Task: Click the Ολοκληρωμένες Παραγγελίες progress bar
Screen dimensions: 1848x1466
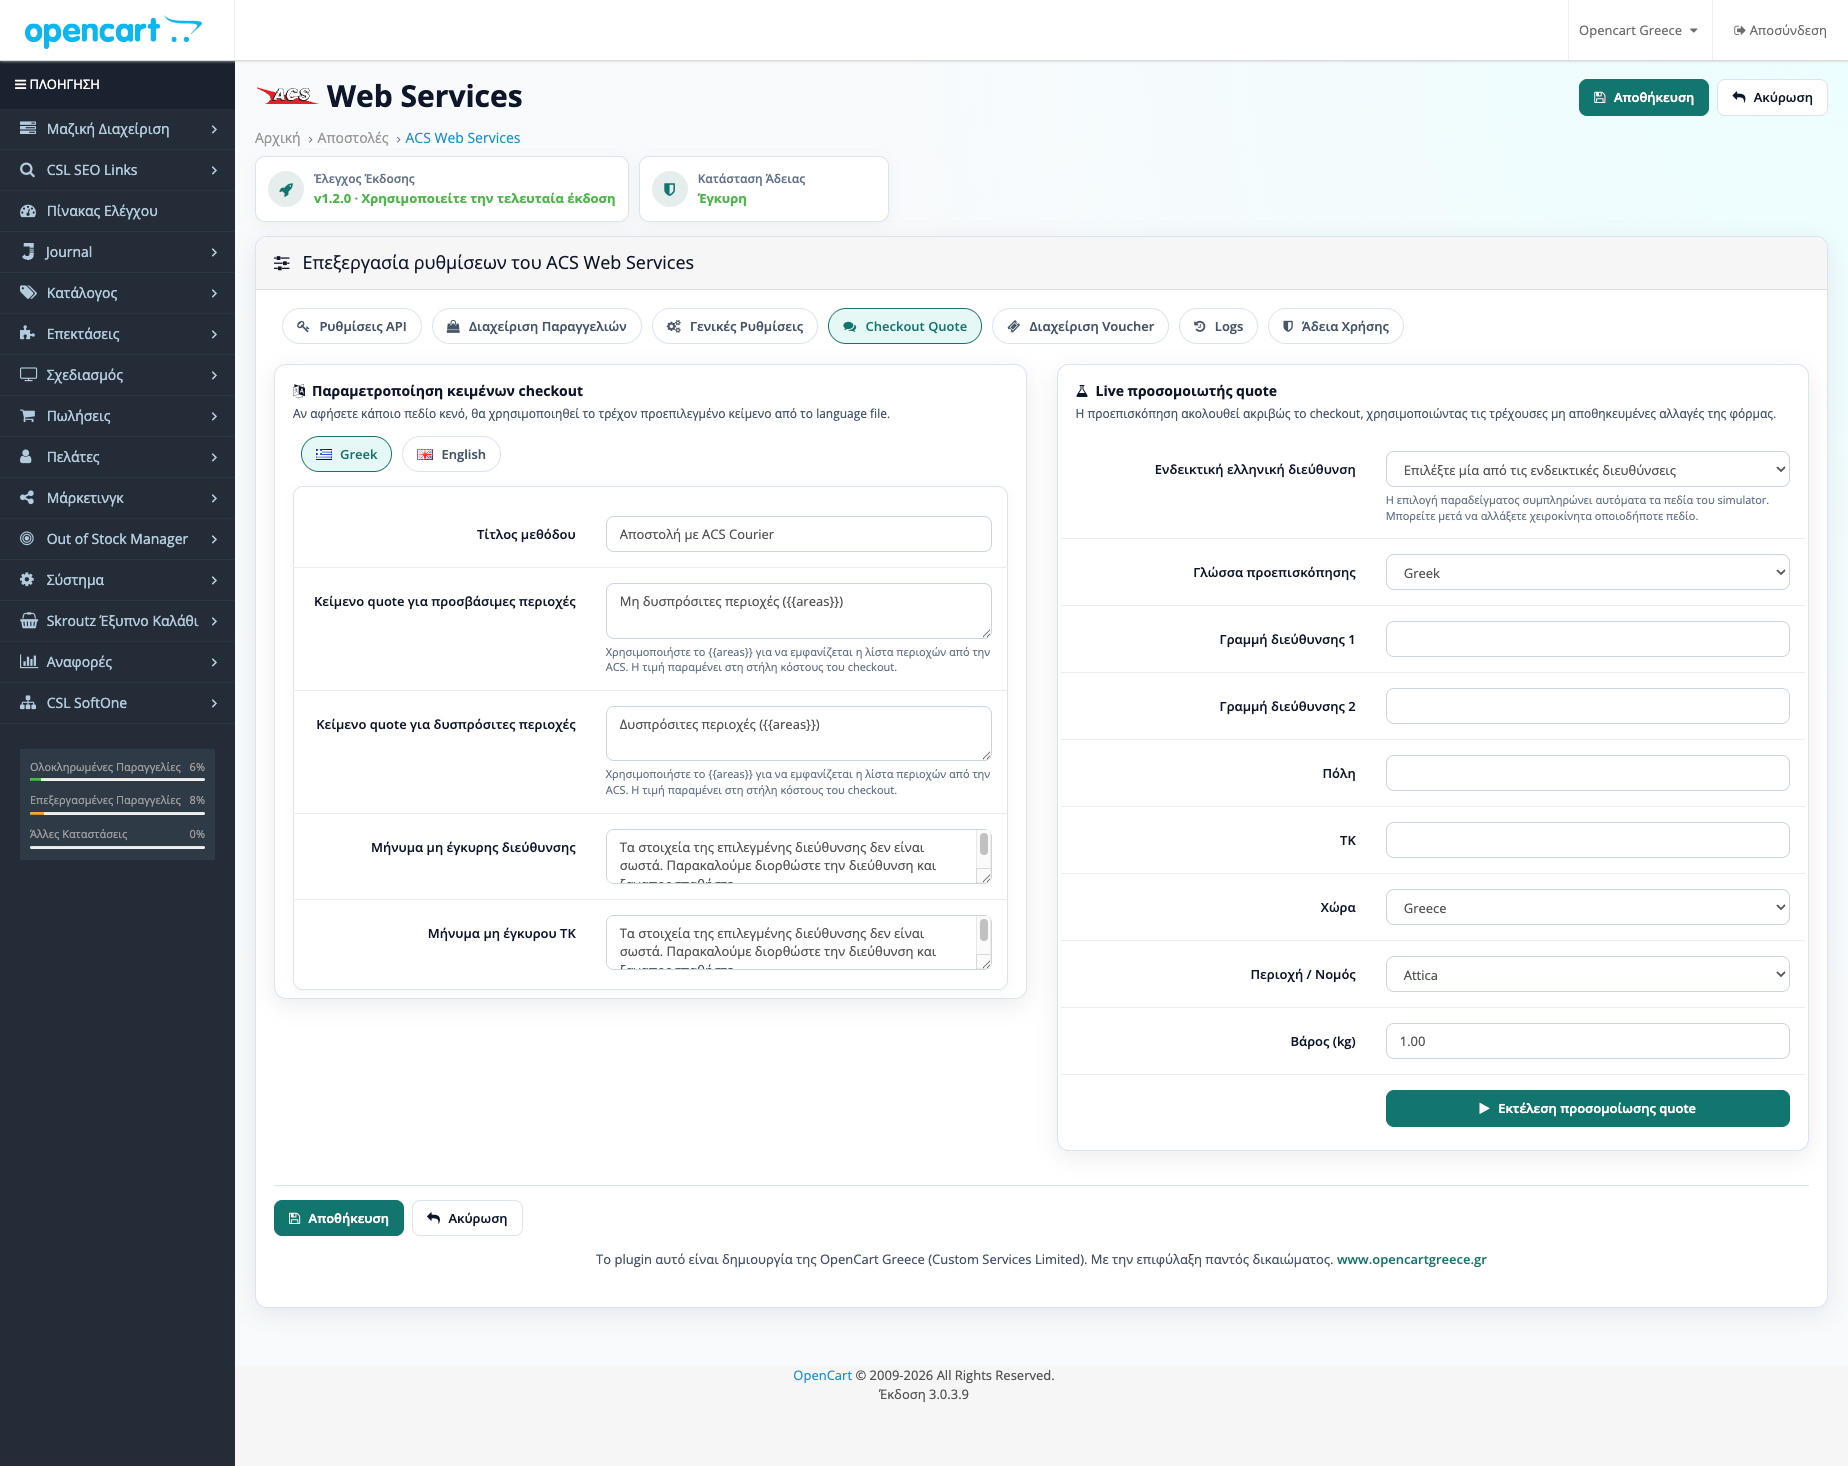Action: [x=118, y=779]
